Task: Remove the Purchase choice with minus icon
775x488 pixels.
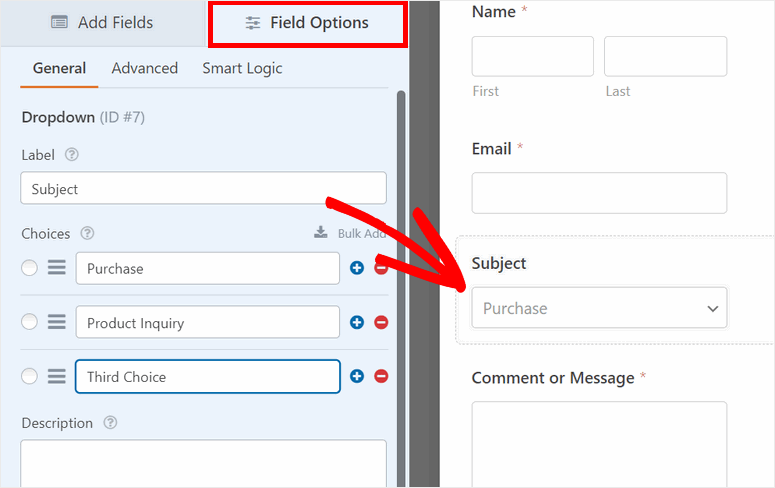Action: tap(381, 268)
